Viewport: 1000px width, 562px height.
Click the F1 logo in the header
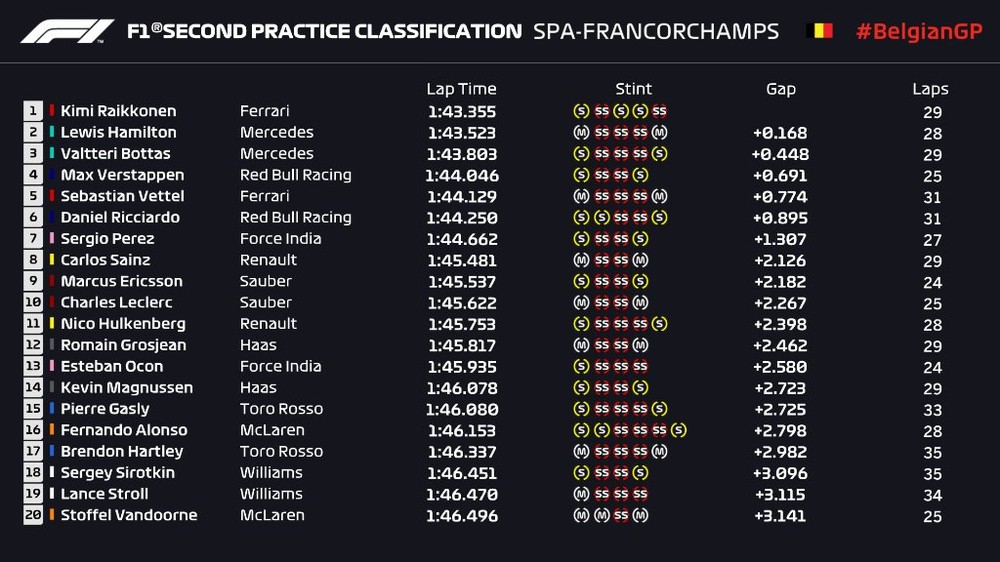(x=67, y=31)
